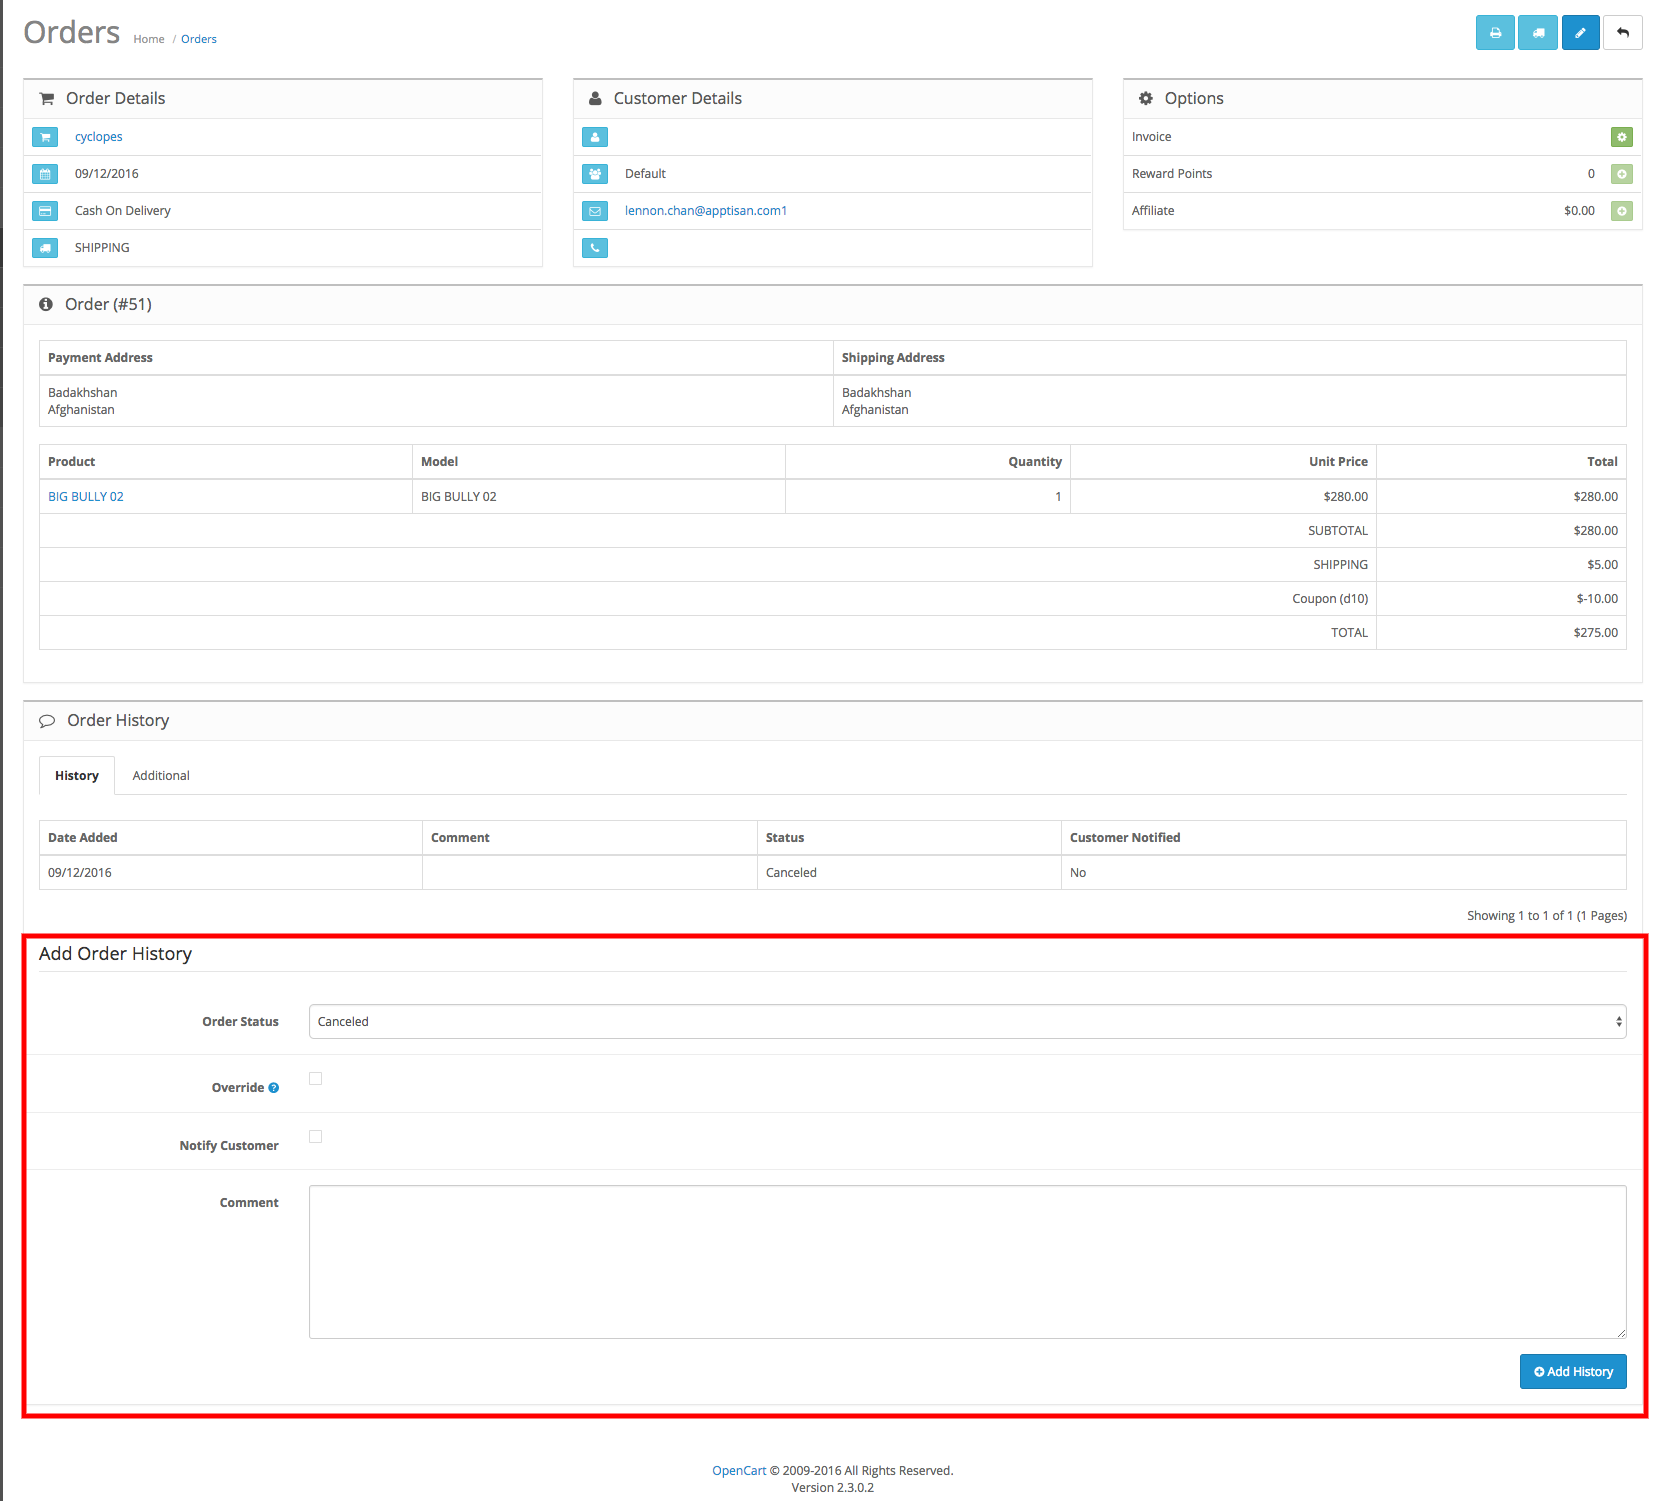Generate invoice with green gear icon
Image resolution: width=1658 pixels, height=1501 pixels.
tap(1621, 137)
